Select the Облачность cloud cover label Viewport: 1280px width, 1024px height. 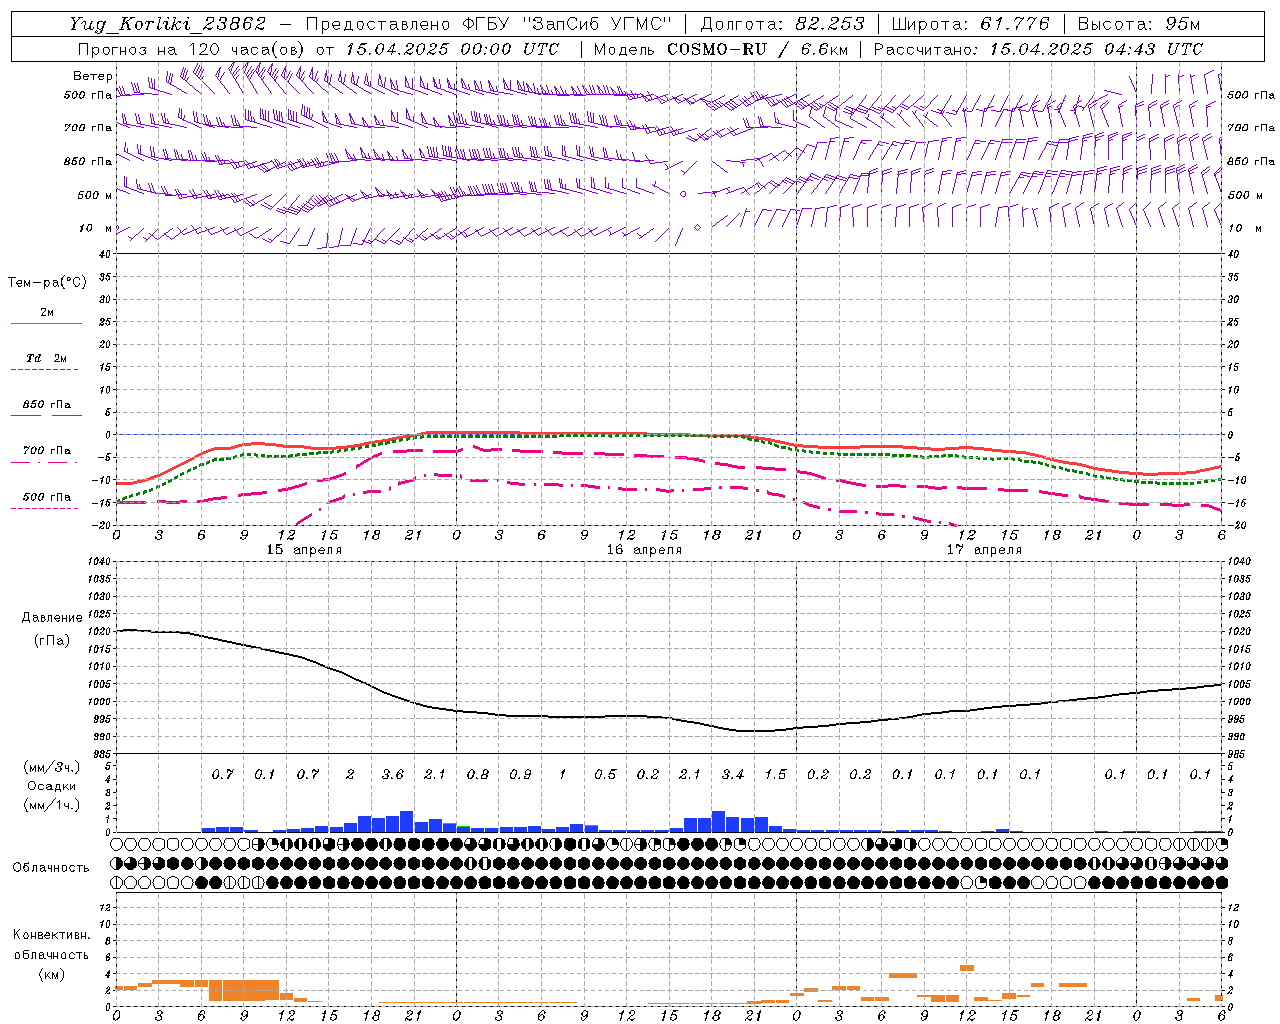pyautogui.click(x=51, y=868)
